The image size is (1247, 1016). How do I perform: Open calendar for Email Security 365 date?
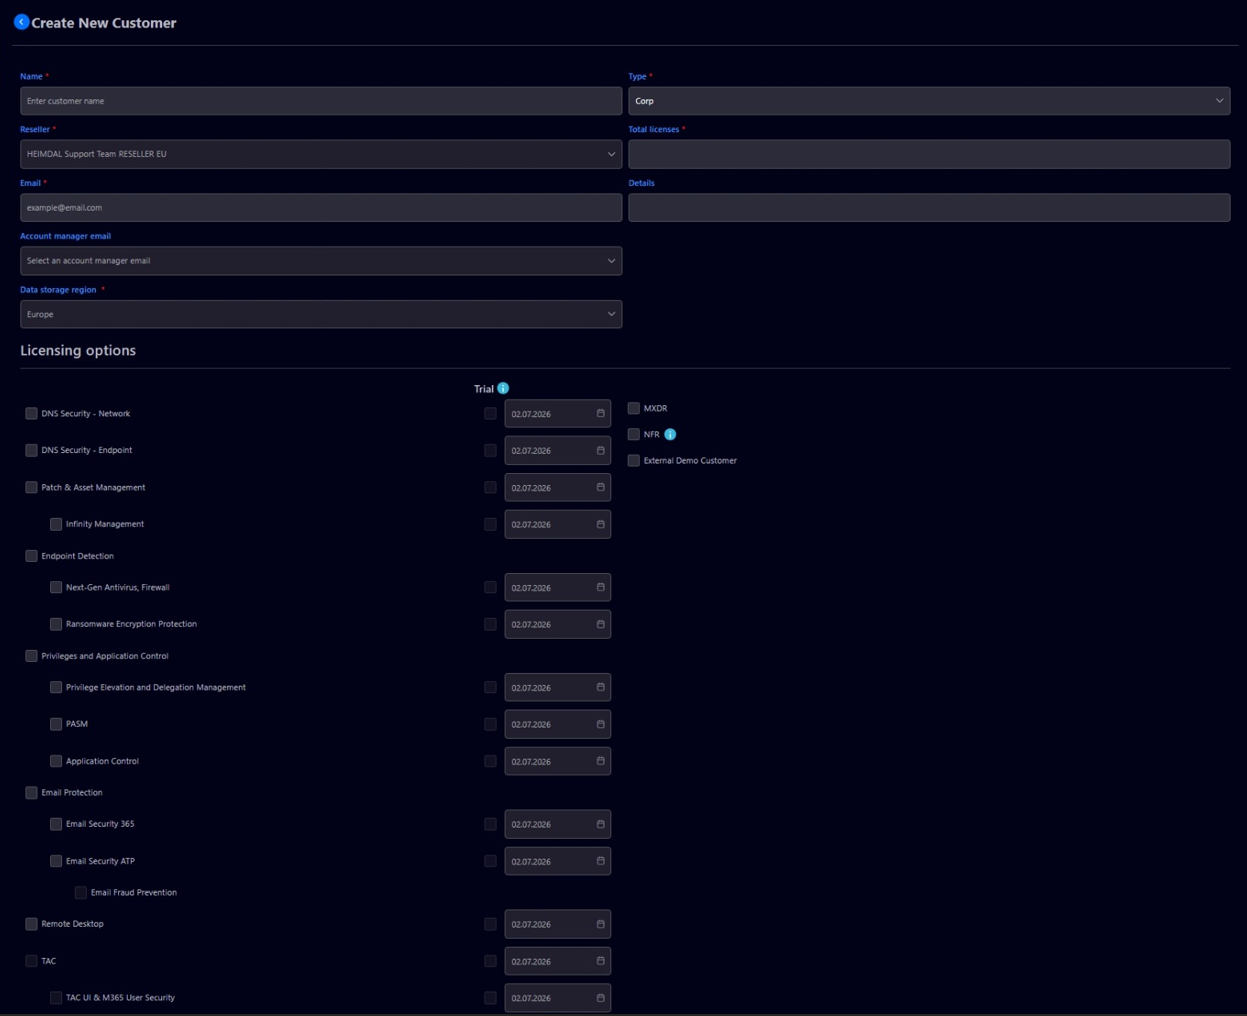tap(600, 824)
